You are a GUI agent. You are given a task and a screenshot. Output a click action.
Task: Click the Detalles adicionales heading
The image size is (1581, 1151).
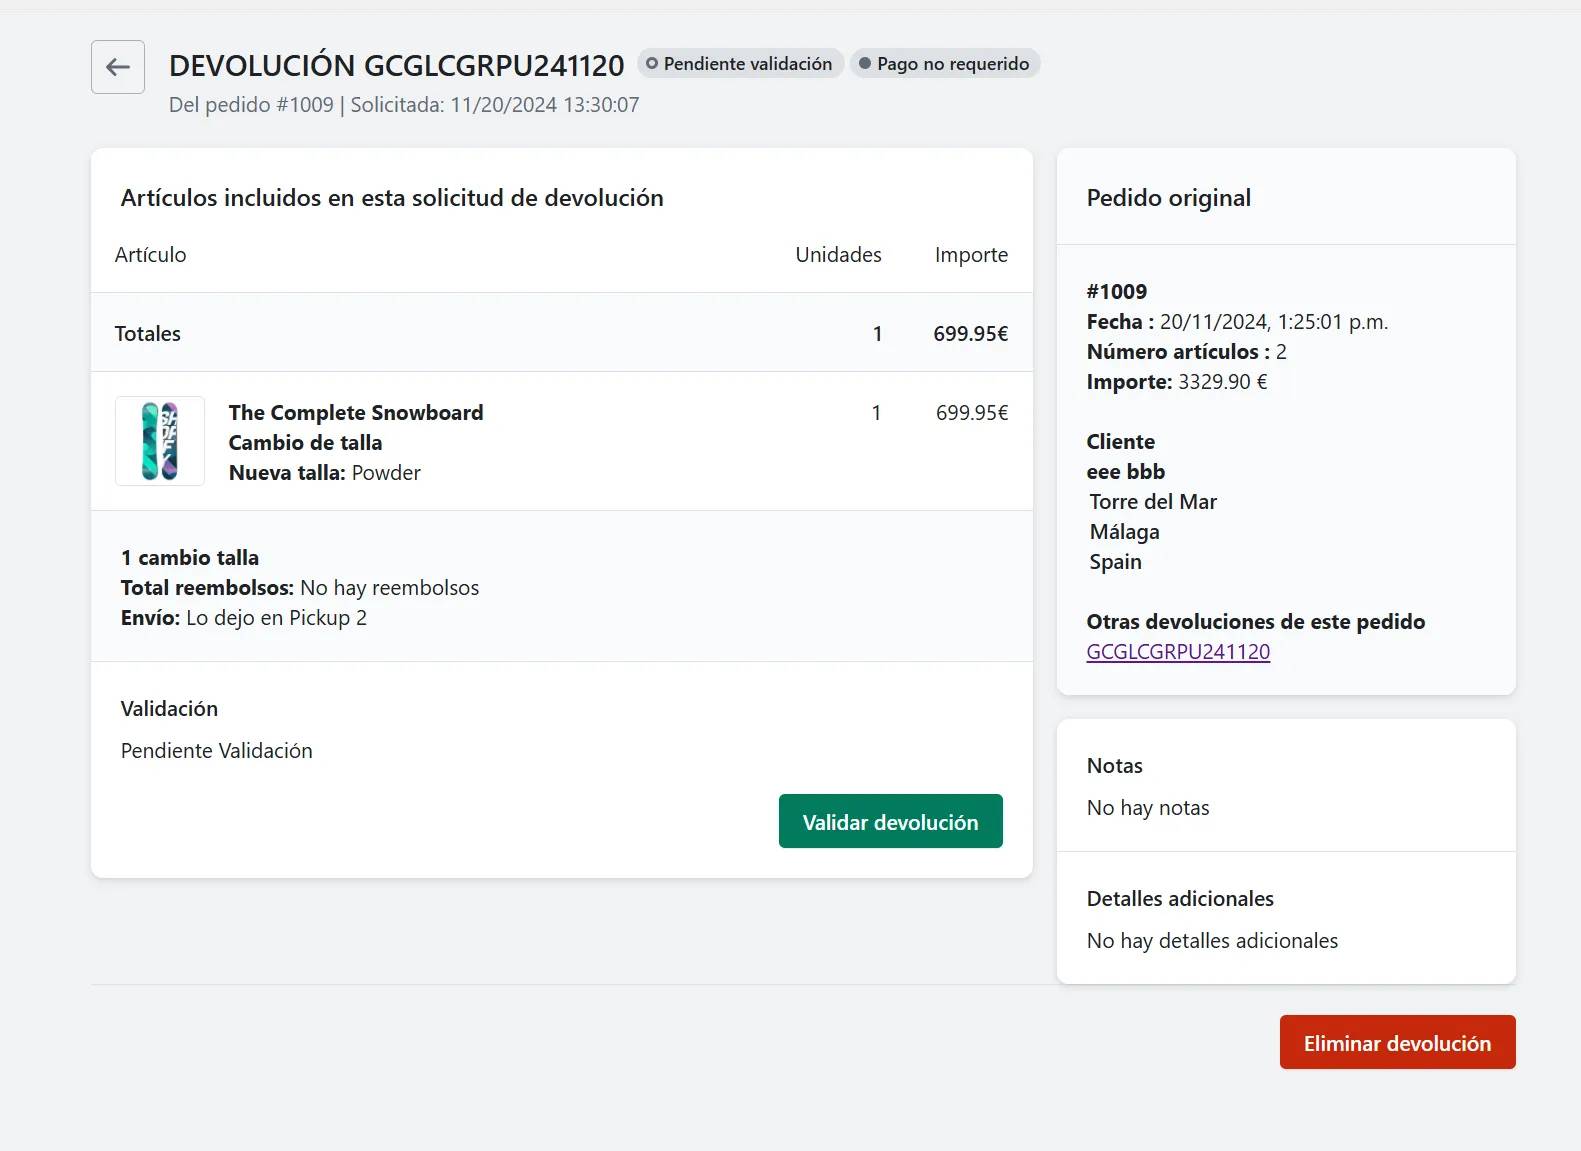pyautogui.click(x=1180, y=899)
